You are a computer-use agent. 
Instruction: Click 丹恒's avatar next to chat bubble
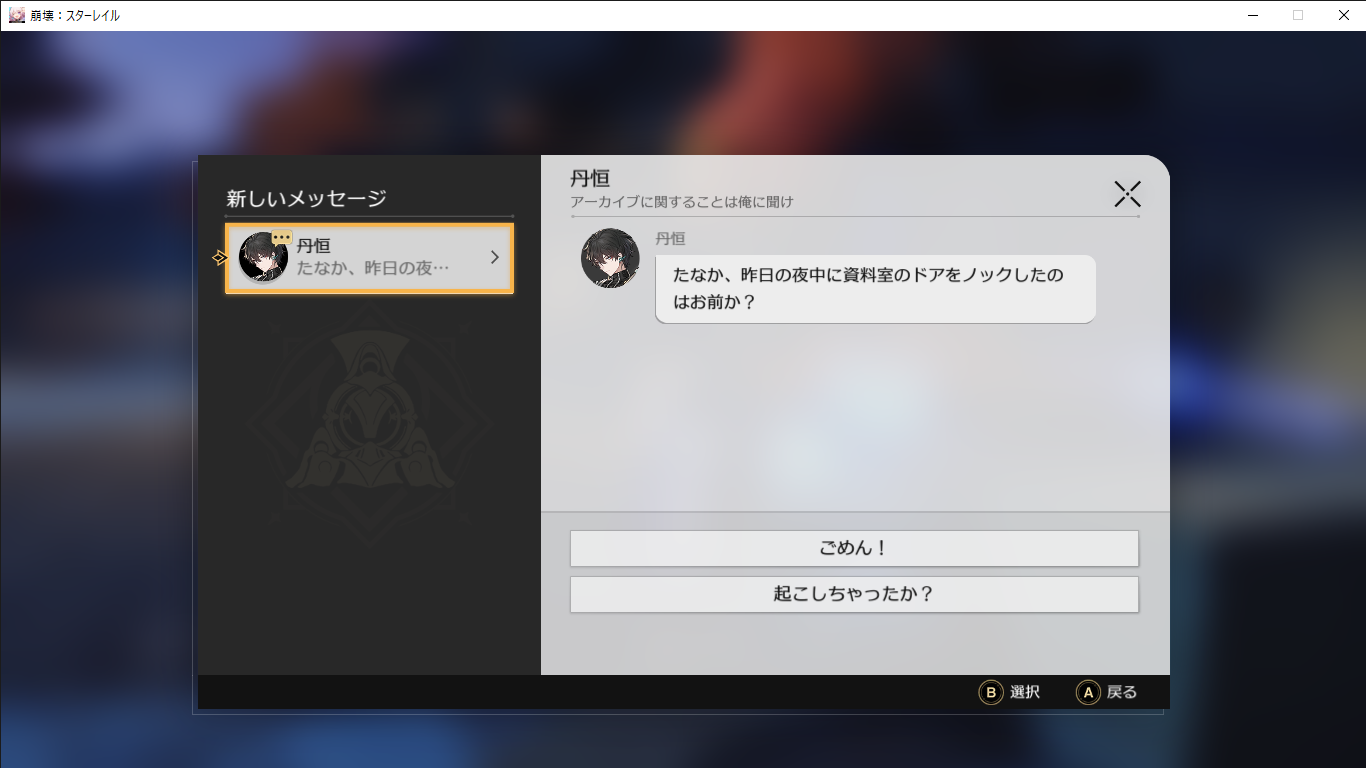tap(610, 259)
